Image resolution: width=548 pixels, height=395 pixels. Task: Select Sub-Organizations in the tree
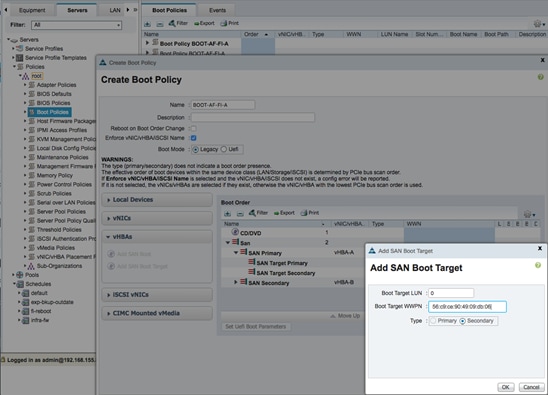[59, 266]
